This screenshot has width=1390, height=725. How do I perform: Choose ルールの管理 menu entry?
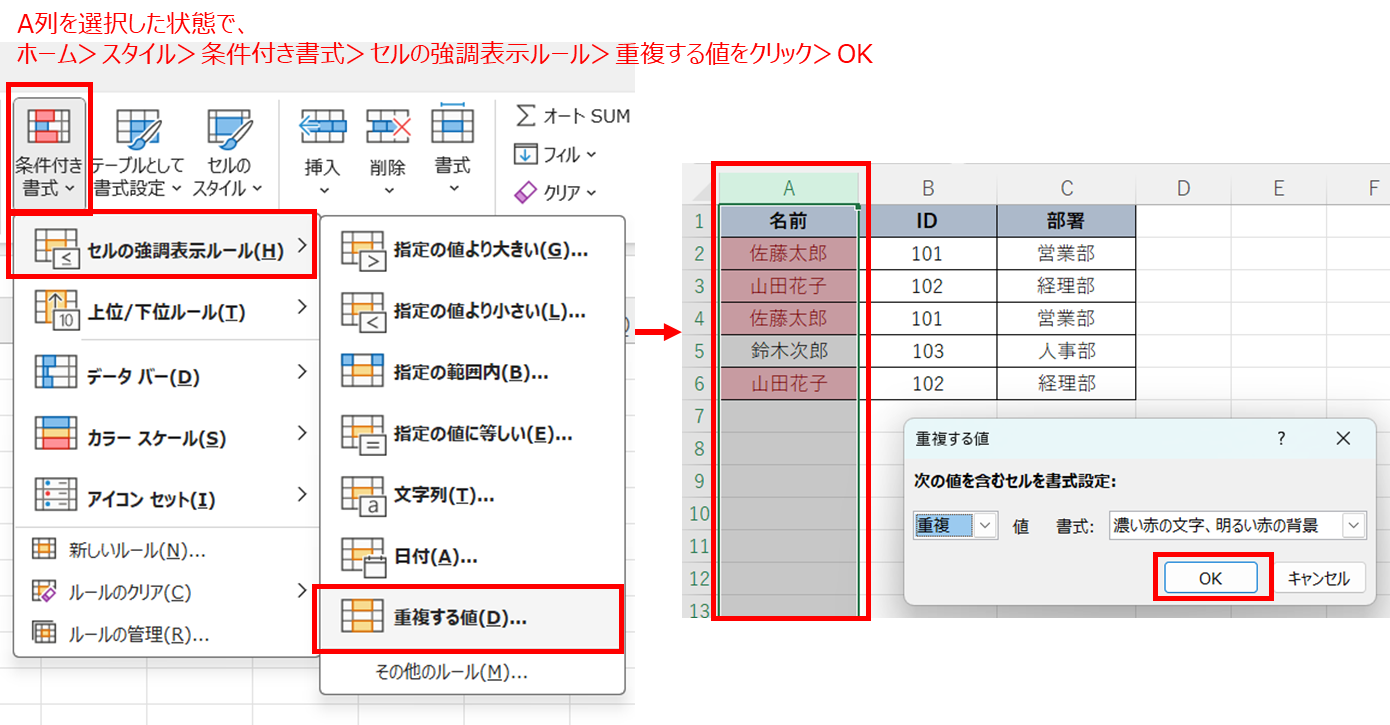click(166, 634)
